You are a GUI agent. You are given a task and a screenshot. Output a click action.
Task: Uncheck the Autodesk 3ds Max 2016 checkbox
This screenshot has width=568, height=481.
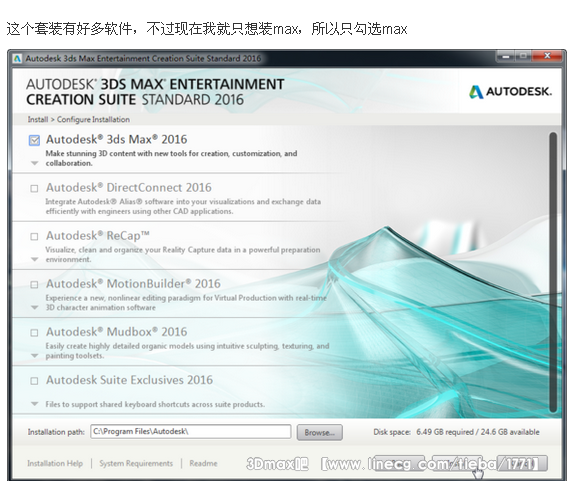pos(34,140)
